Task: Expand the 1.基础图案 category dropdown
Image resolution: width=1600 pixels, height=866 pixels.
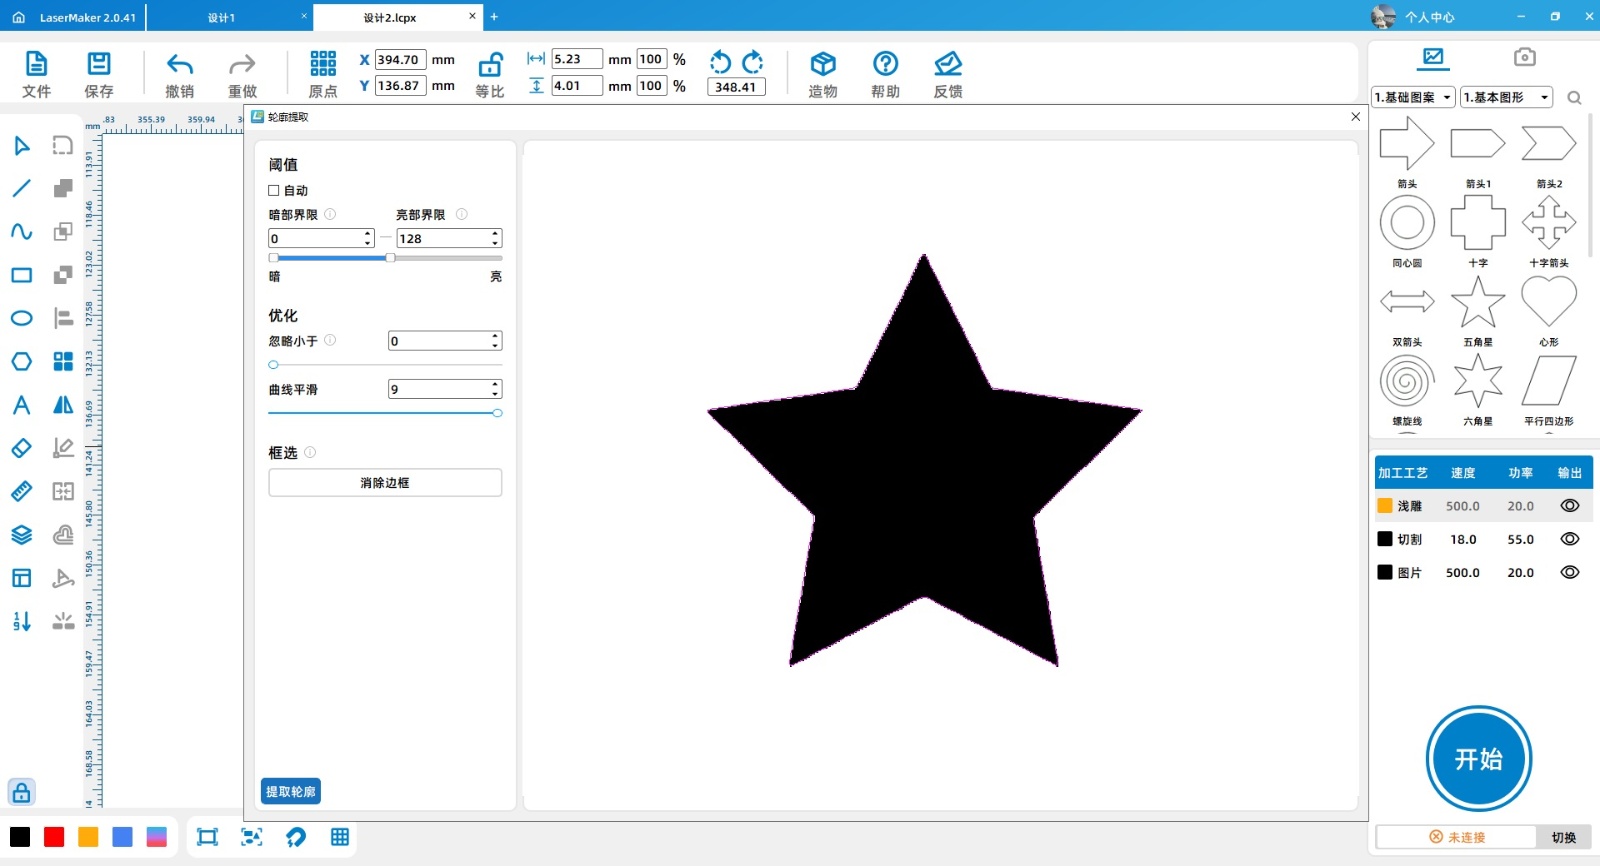Action: coord(1412,97)
